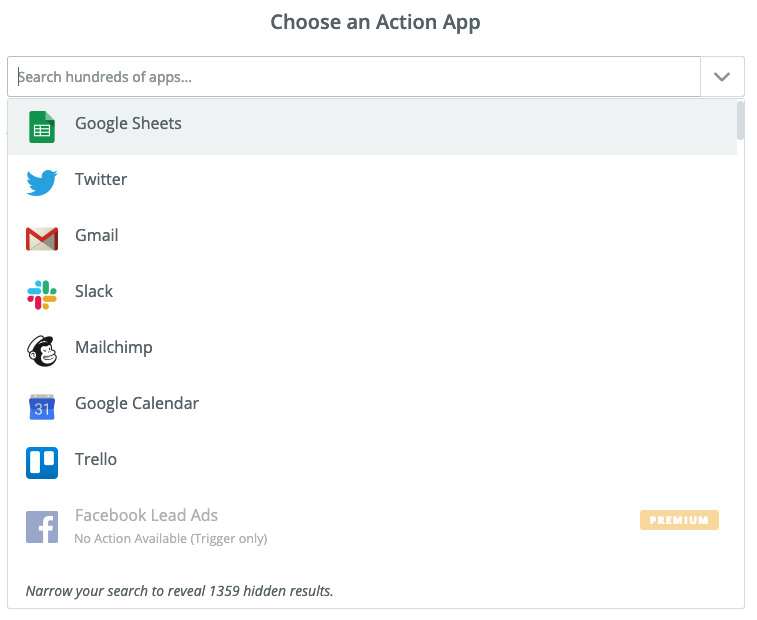Viewport: 757px width, 620px height.
Task: Click the Google Sheets app icon
Action: click(42, 127)
